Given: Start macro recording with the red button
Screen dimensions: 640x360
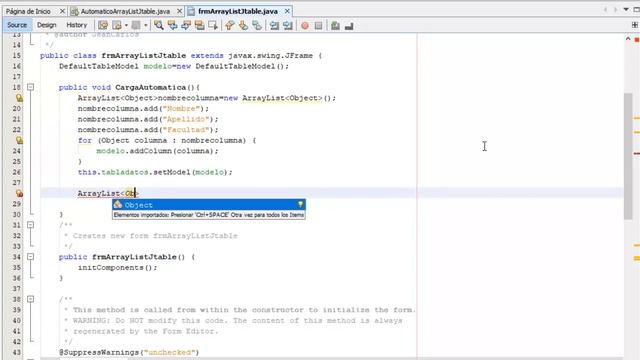Looking at the screenshot, I should 305,25.
